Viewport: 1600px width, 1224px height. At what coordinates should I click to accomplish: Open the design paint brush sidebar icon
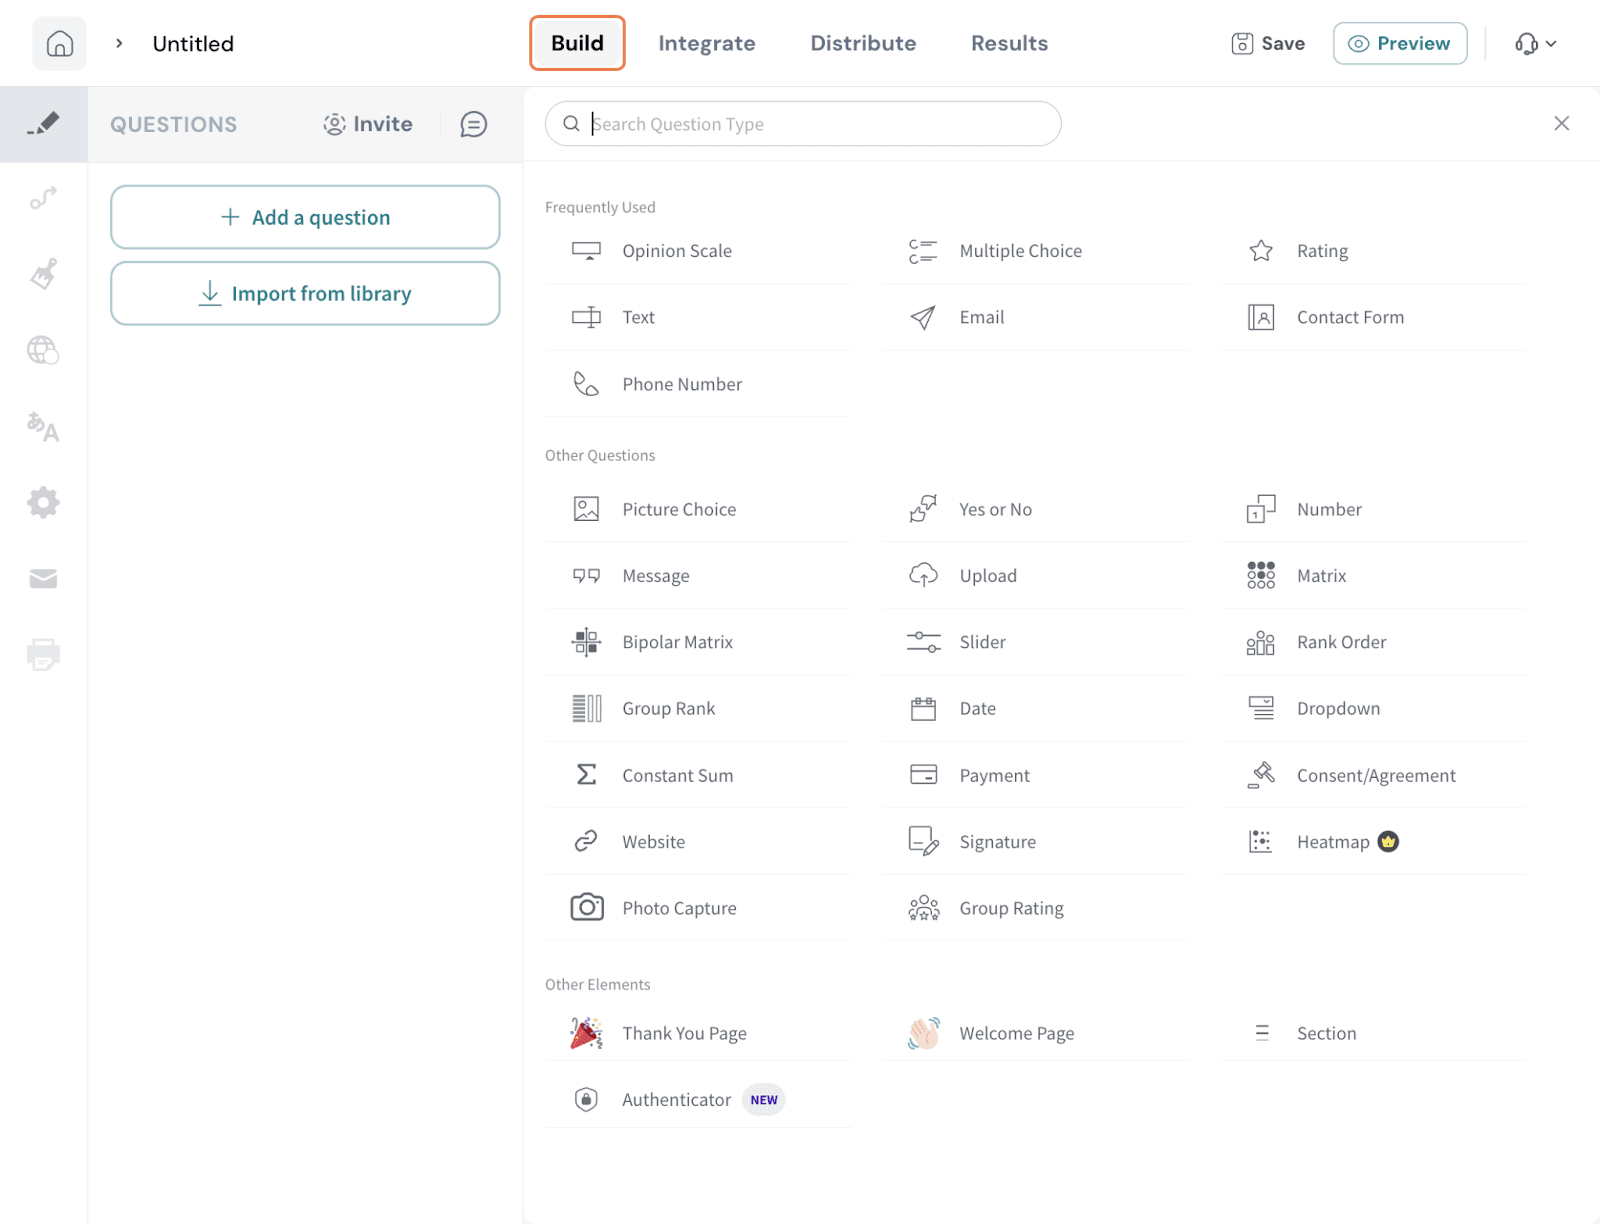point(43,274)
